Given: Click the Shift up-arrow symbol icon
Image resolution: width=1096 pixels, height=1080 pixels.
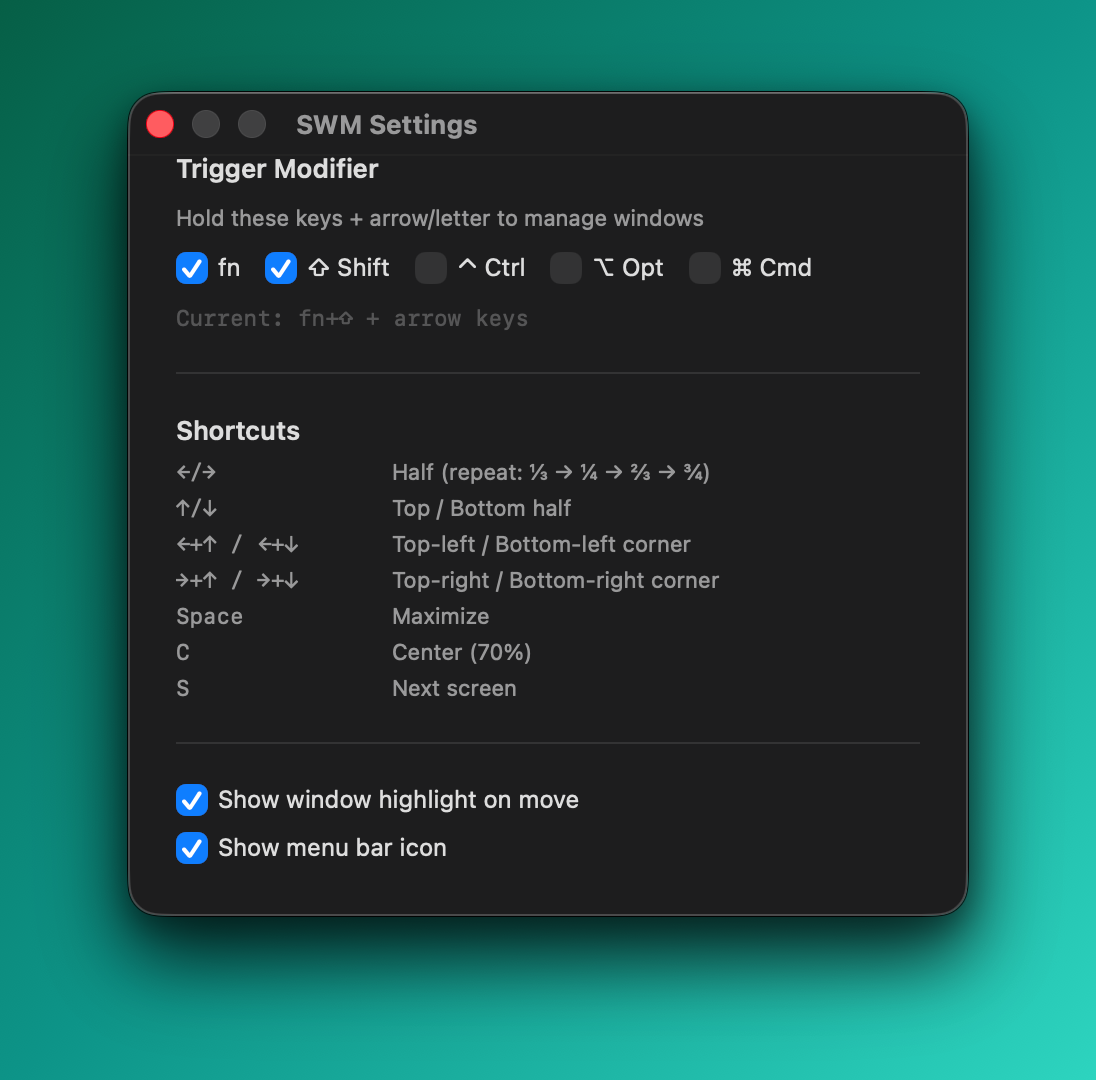Looking at the screenshot, I should [319, 268].
